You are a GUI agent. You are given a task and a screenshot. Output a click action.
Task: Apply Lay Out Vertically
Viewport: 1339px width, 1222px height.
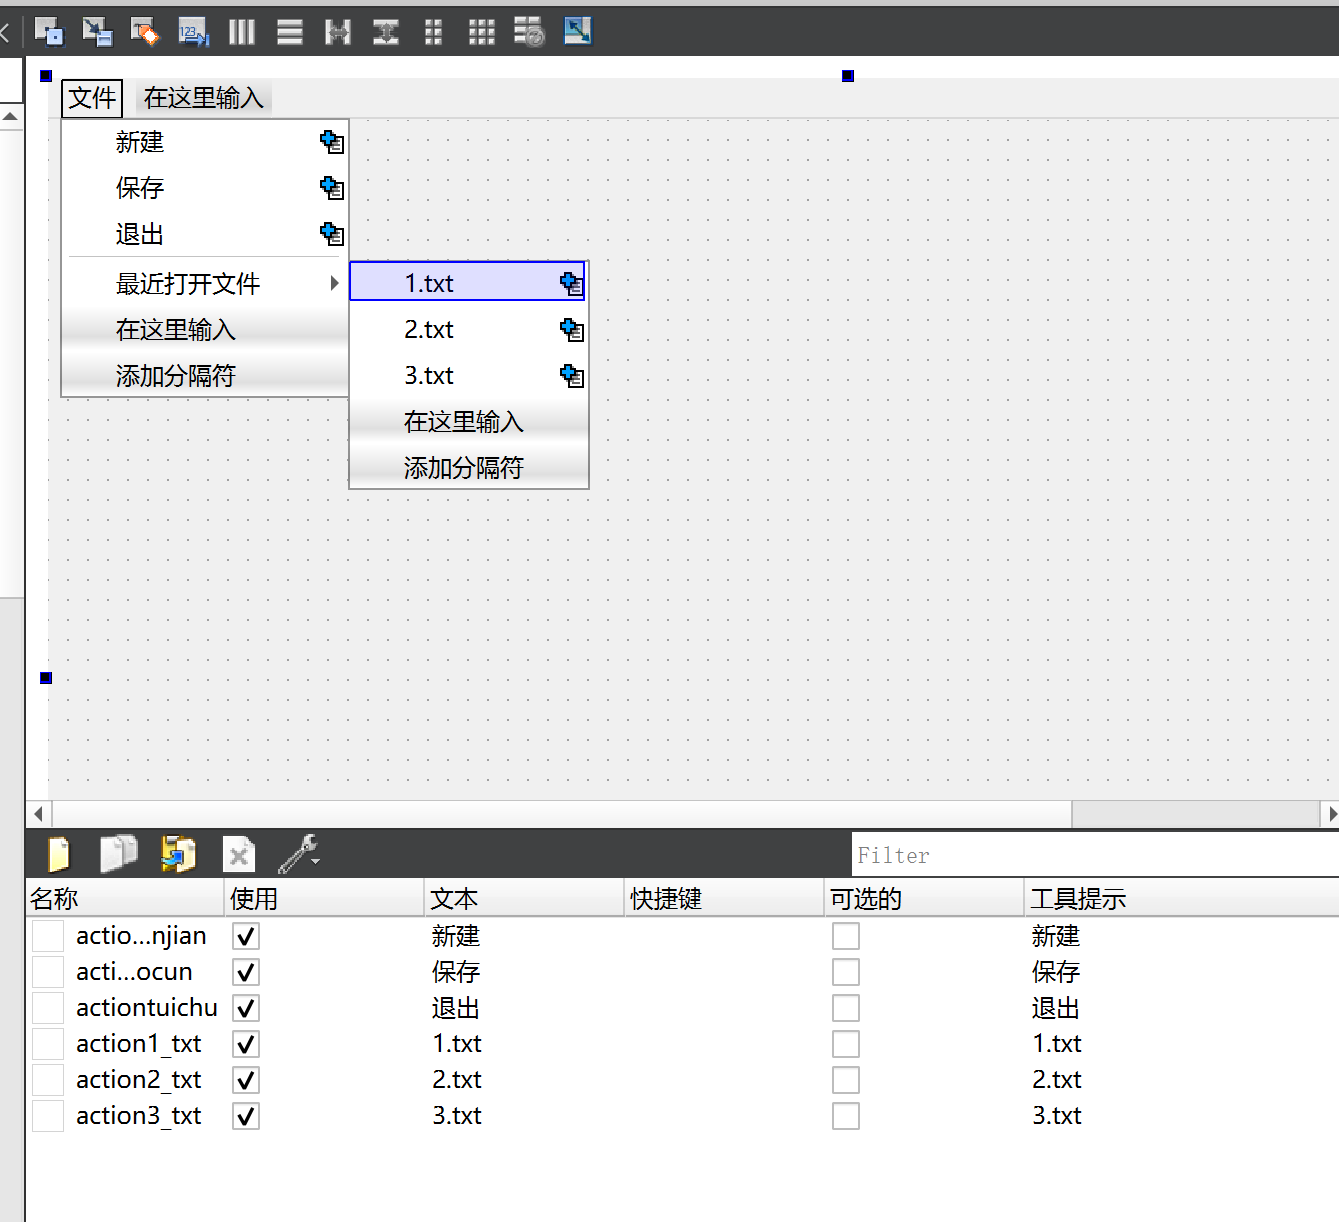[290, 32]
